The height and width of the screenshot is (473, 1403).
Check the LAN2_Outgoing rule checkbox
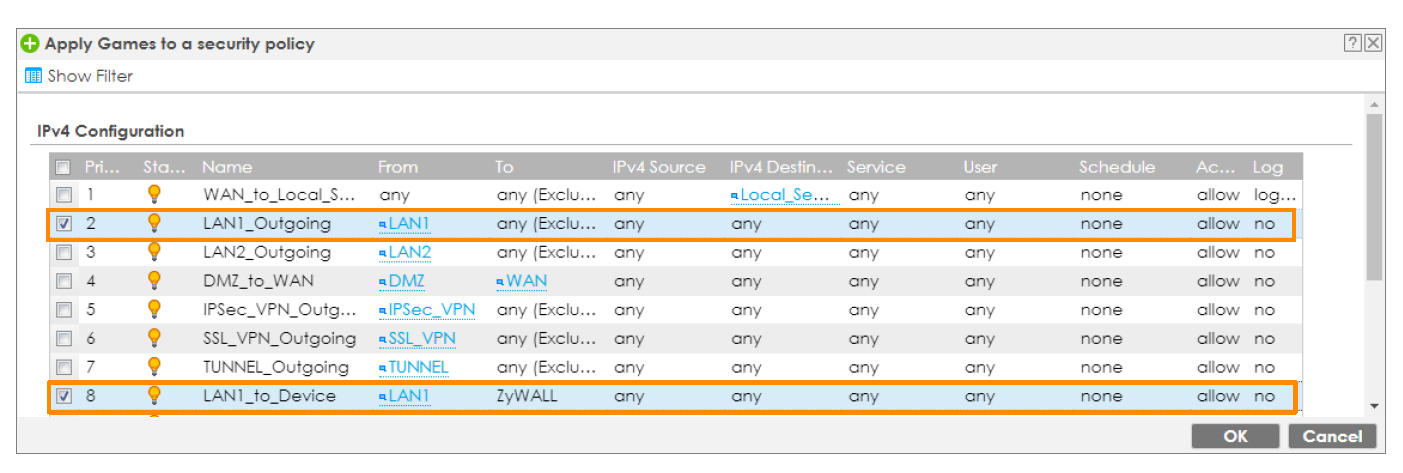(64, 252)
